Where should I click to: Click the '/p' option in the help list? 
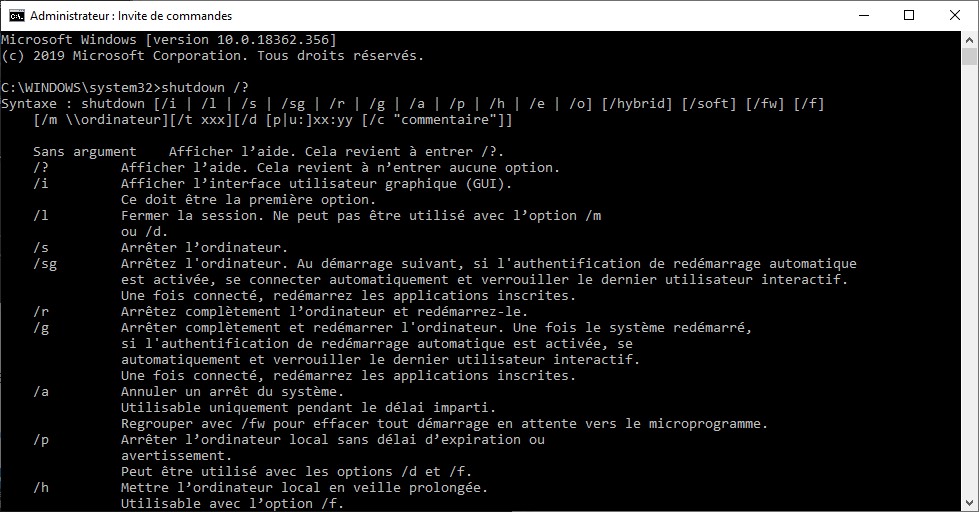click(40, 440)
